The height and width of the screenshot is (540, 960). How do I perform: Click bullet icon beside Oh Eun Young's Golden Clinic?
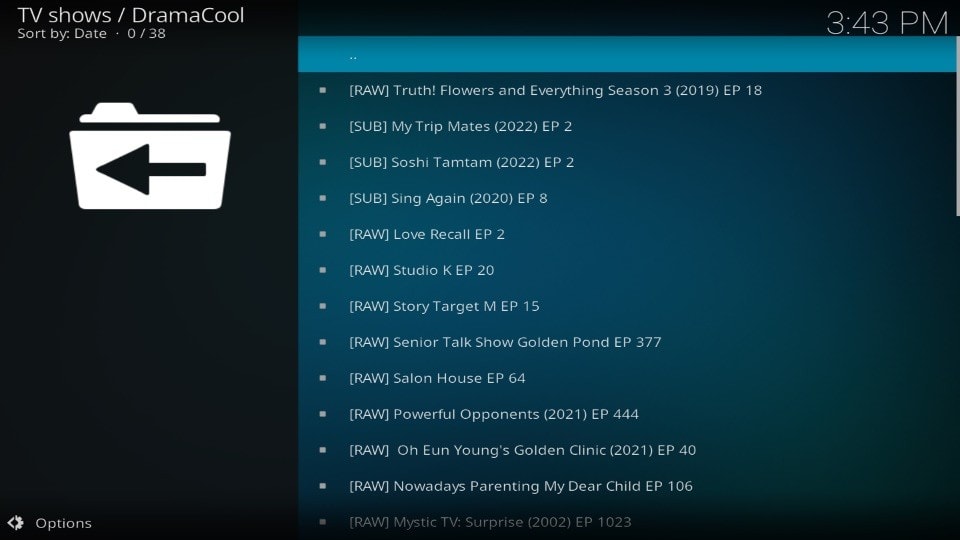tap(323, 450)
